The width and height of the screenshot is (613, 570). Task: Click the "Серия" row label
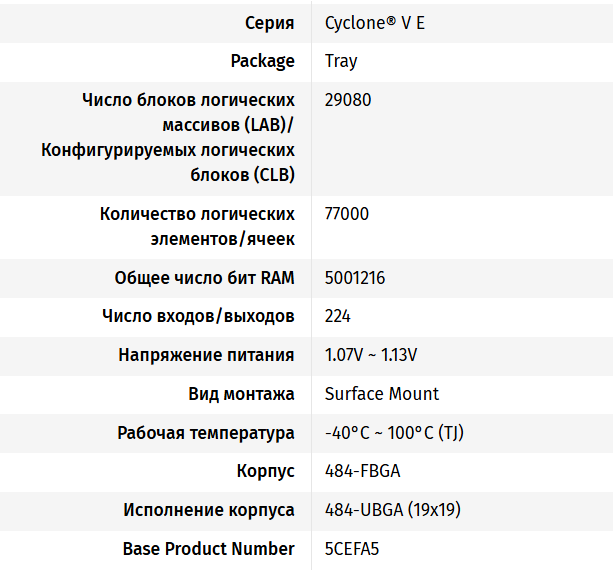(x=268, y=22)
